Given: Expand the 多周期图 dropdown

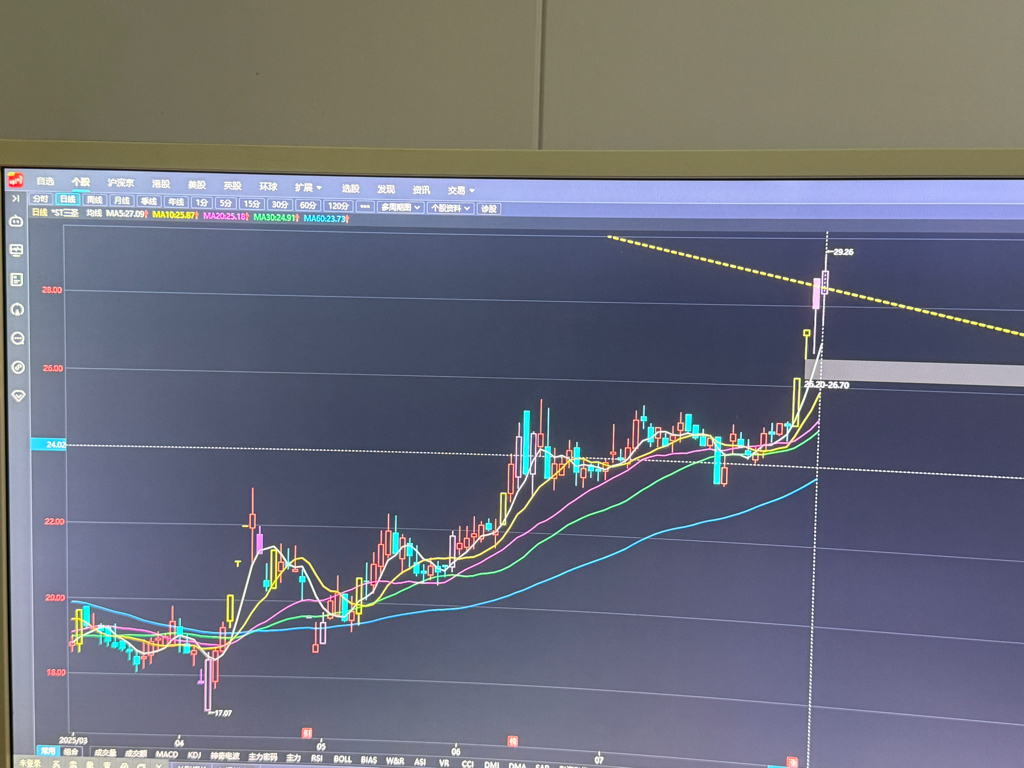Looking at the screenshot, I should (400, 207).
